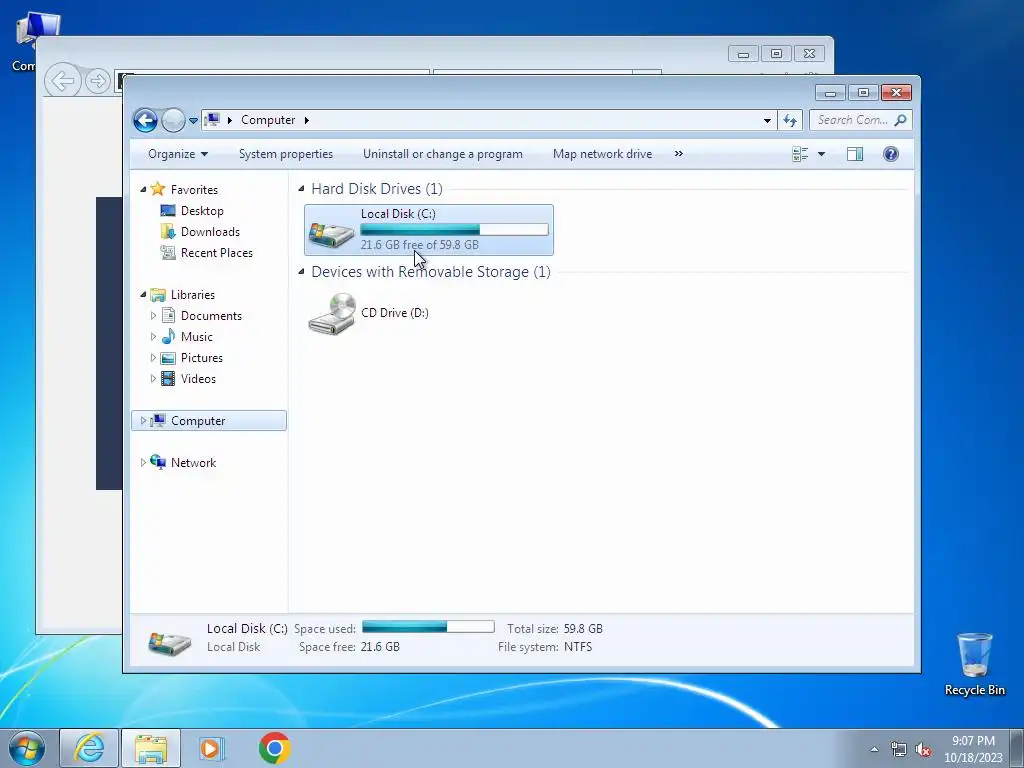1024x768 pixels.
Task: Click the search magnifier icon
Action: (901, 120)
